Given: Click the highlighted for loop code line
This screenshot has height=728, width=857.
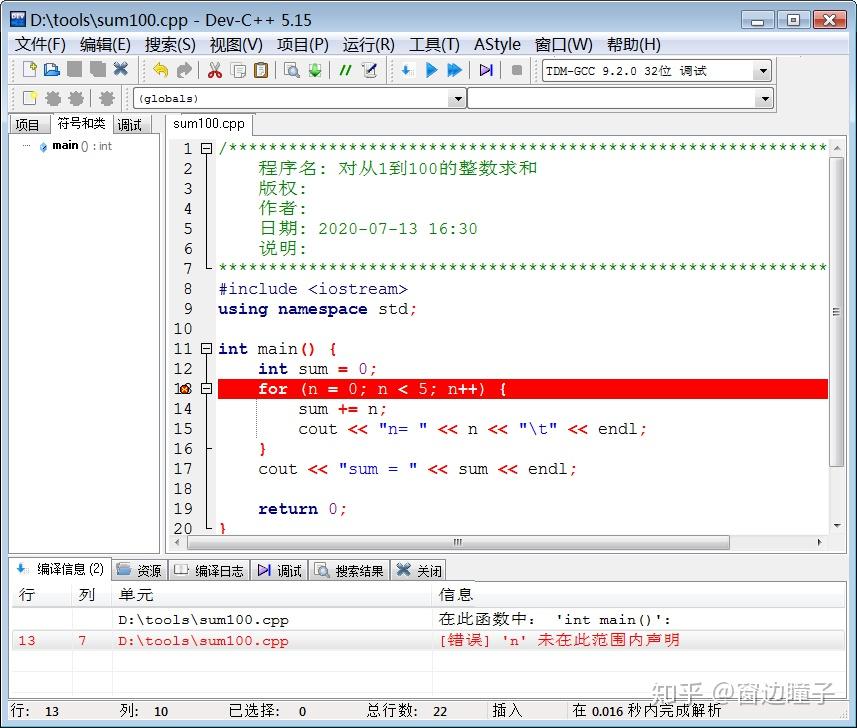Looking at the screenshot, I should pos(523,389).
